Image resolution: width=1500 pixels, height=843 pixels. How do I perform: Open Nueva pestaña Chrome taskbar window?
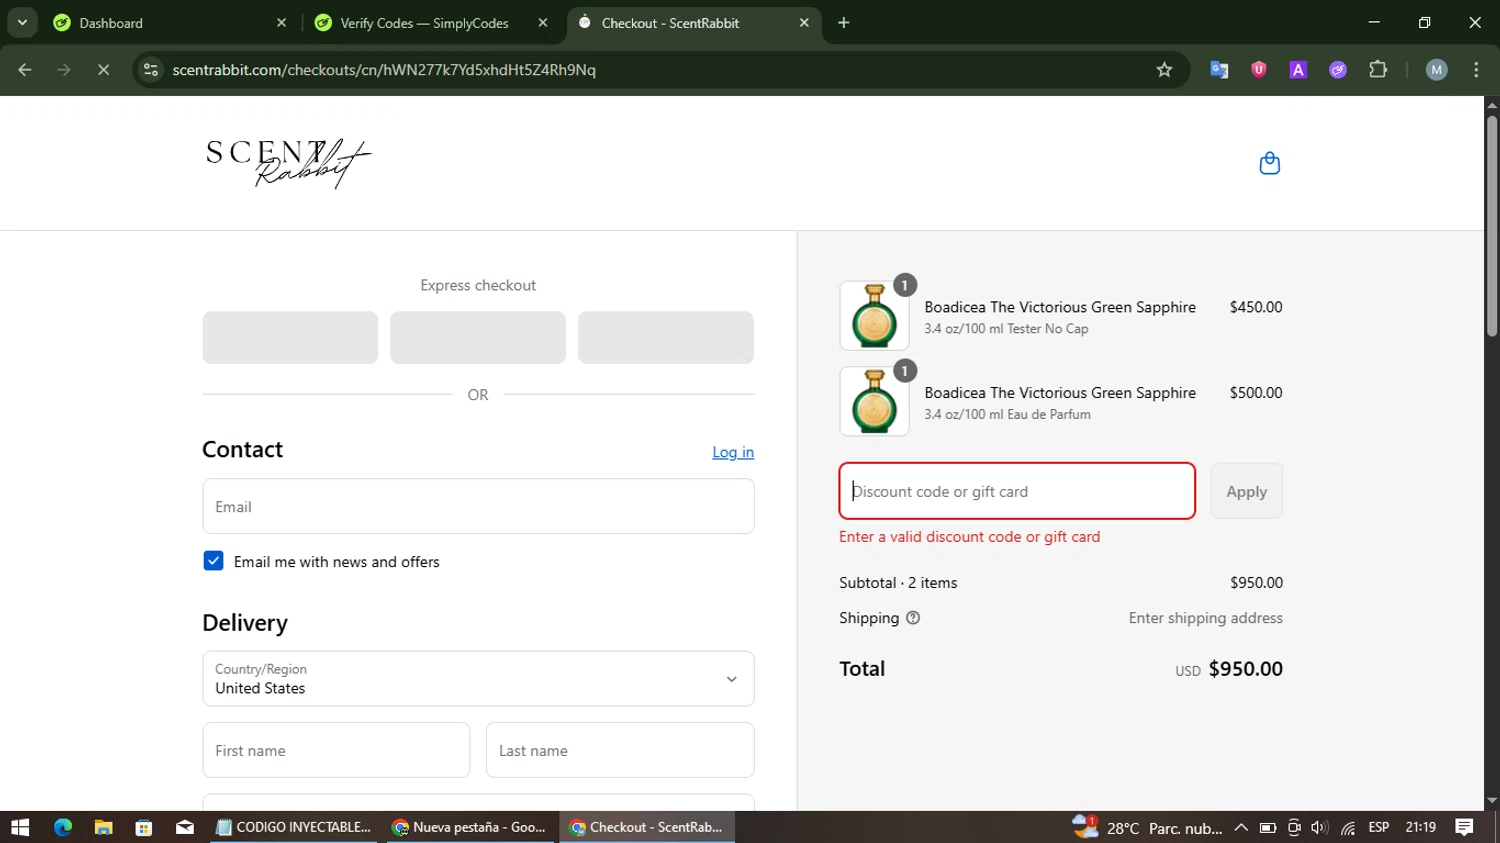470,827
